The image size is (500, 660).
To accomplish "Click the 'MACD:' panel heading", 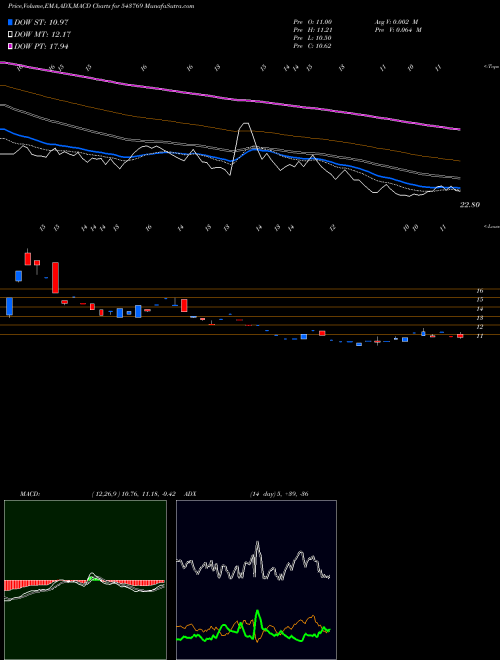I will coord(29,494).
